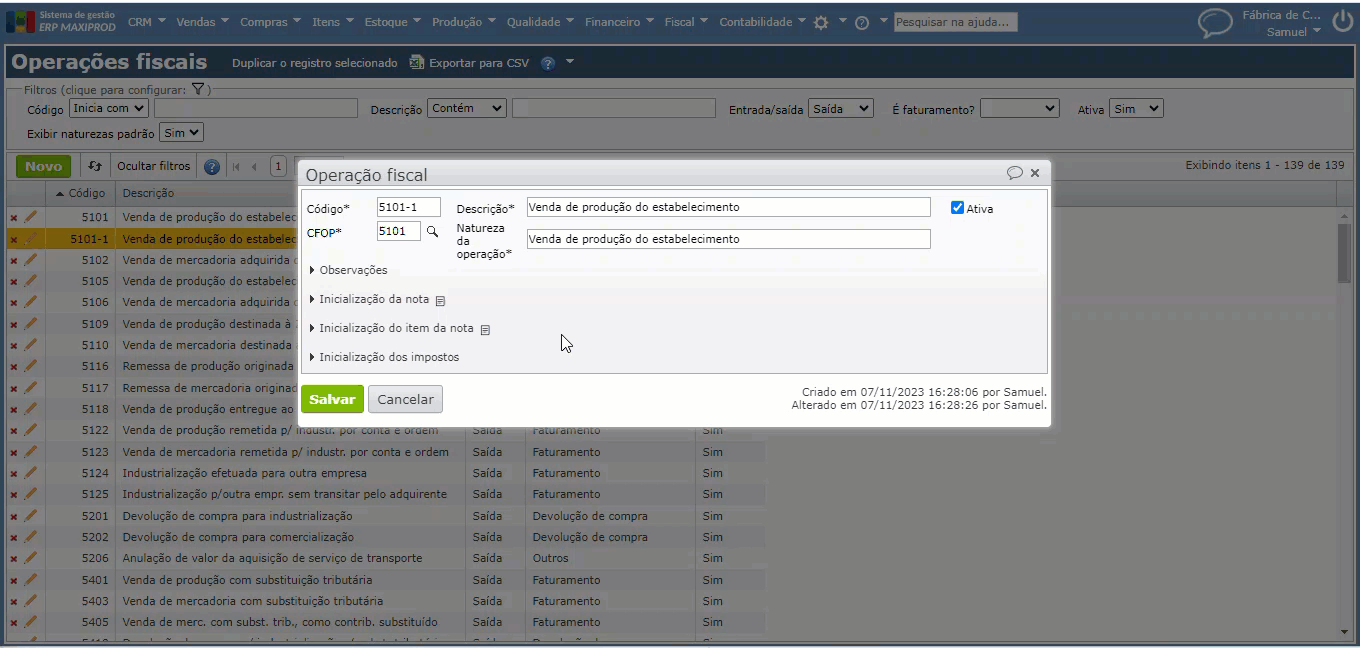Click the CFOP magnifier lookup icon

(432, 231)
